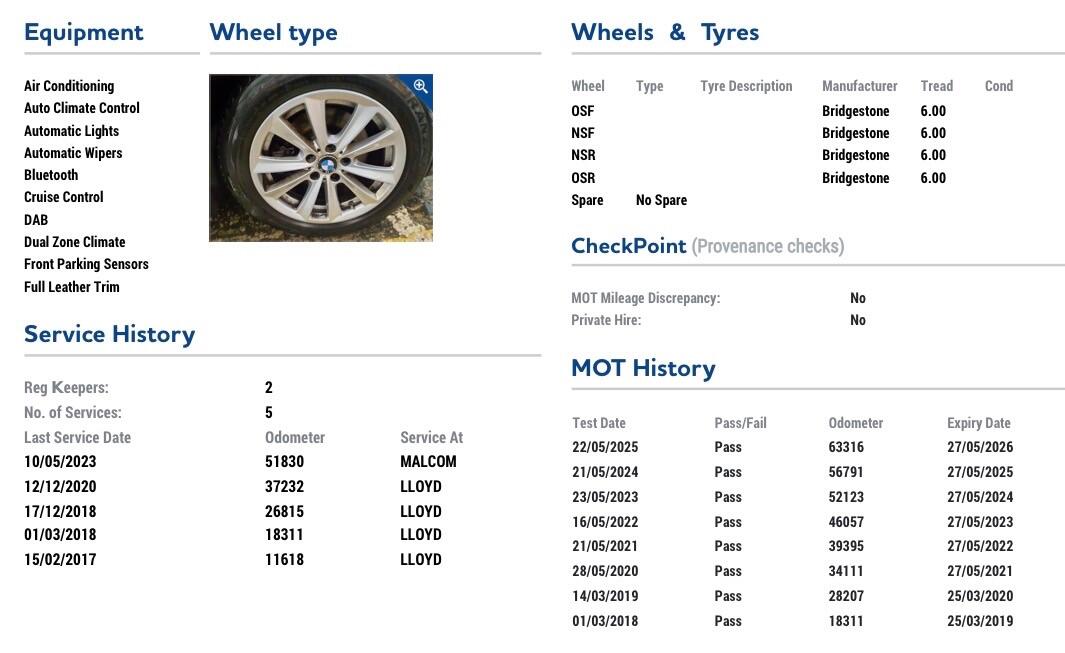Click the OSF wheel row label
The image size is (1065, 653).
tap(582, 111)
